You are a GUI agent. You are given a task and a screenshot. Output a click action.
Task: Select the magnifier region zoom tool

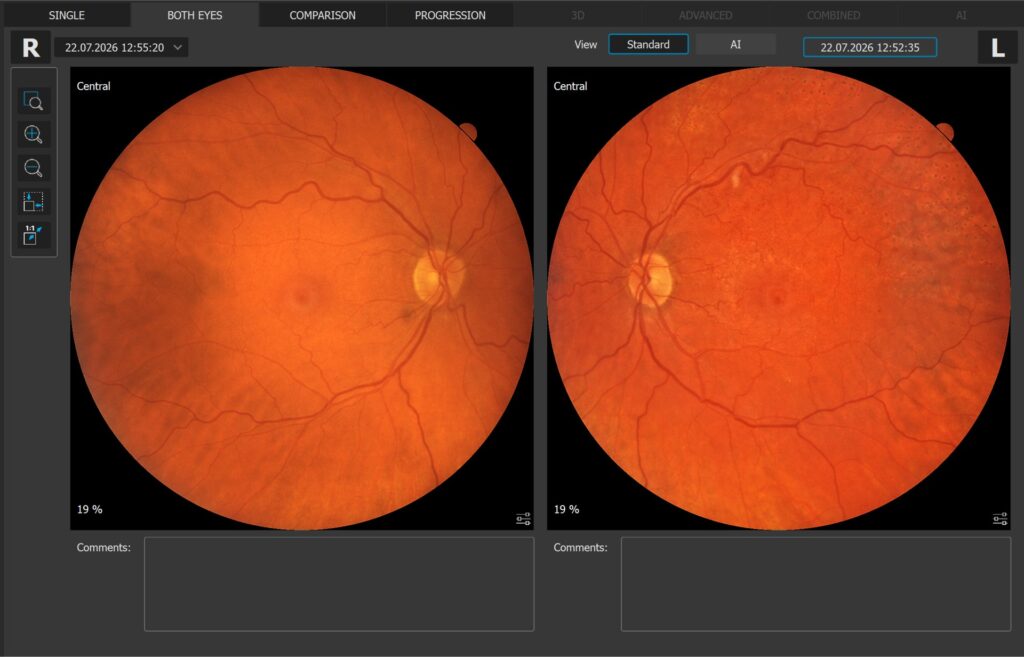(33, 101)
